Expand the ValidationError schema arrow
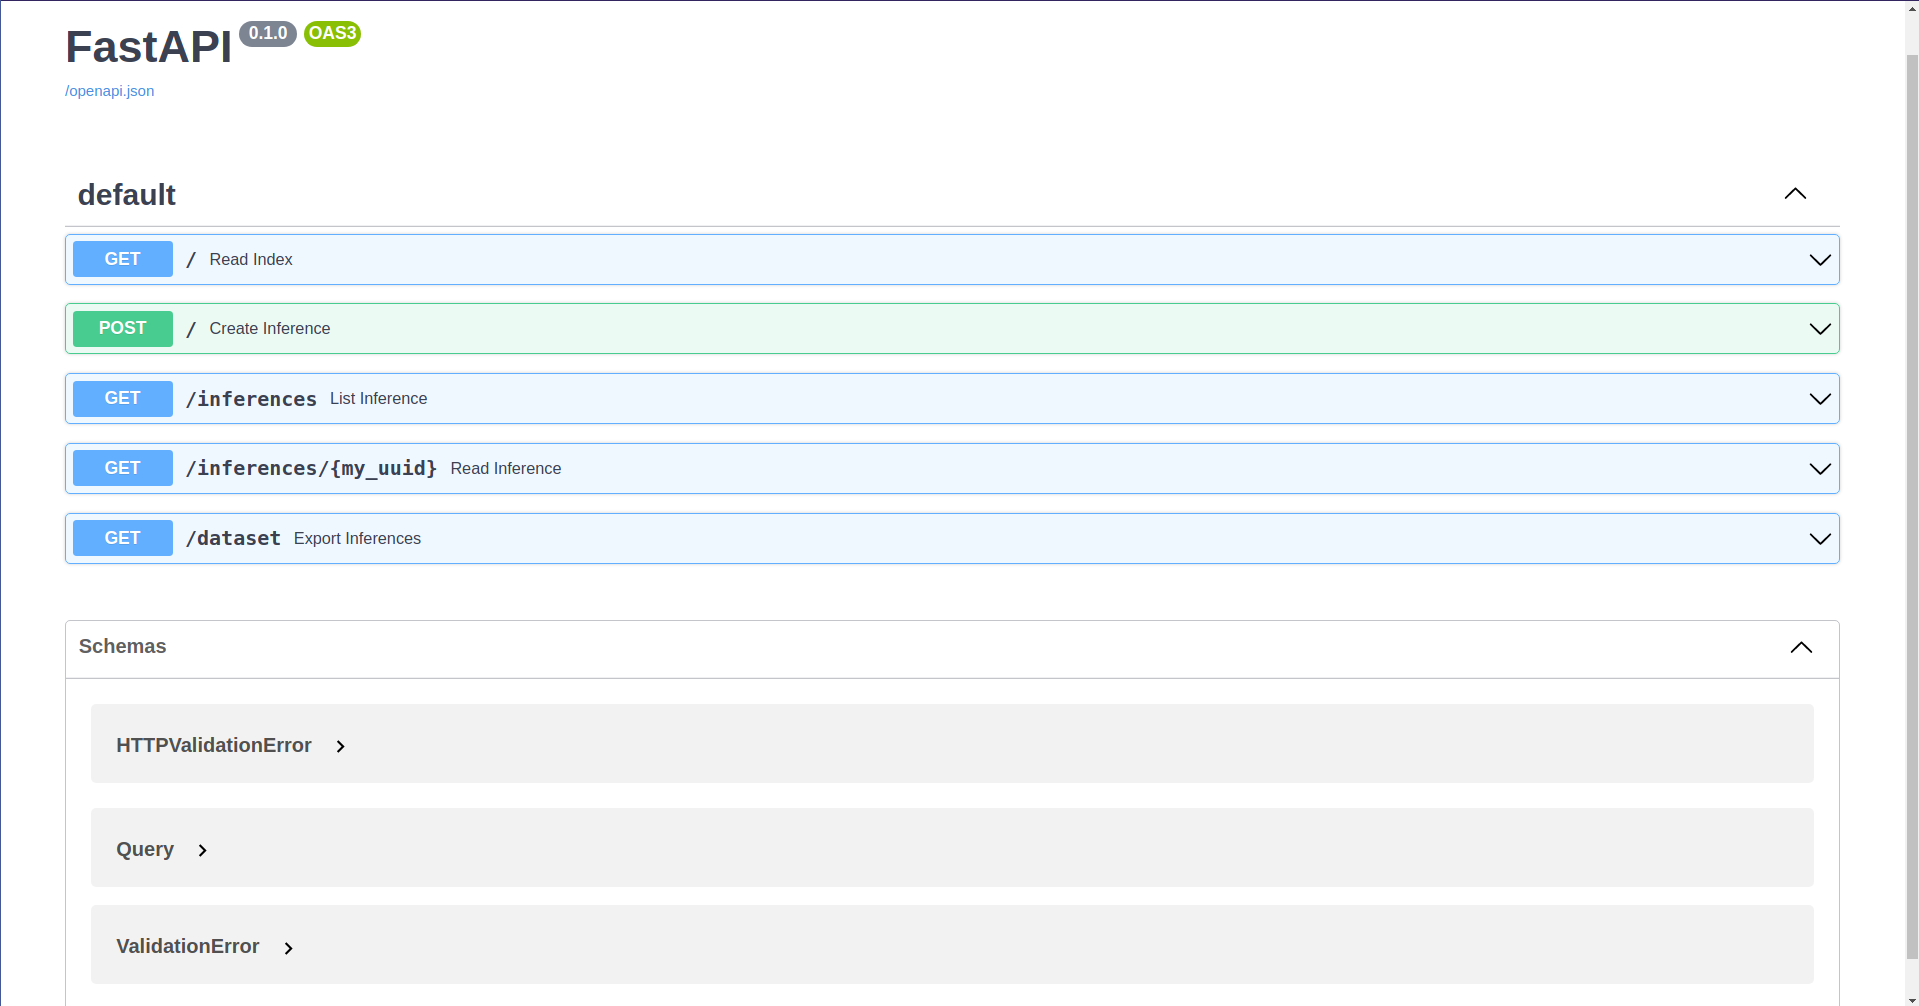Screen dimensions: 1919x1006 (289, 948)
